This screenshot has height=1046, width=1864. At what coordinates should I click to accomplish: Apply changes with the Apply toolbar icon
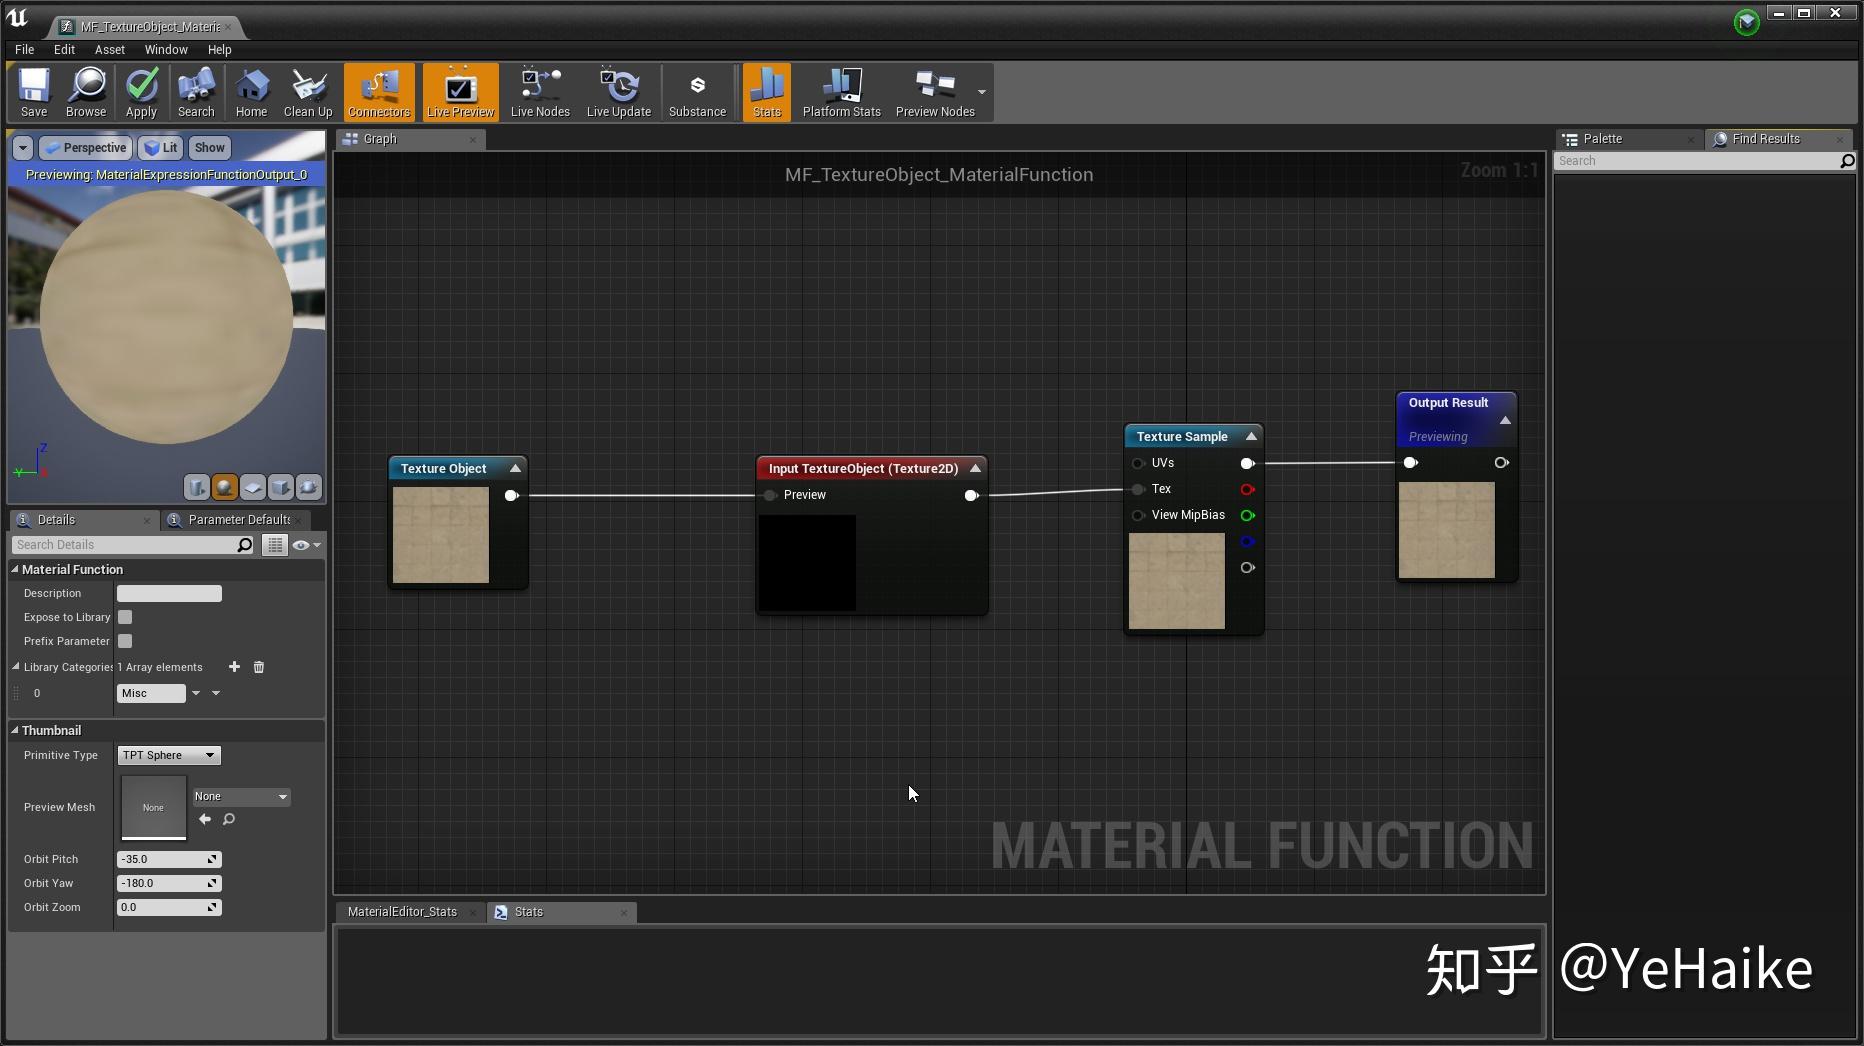click(x=141, y=92)
